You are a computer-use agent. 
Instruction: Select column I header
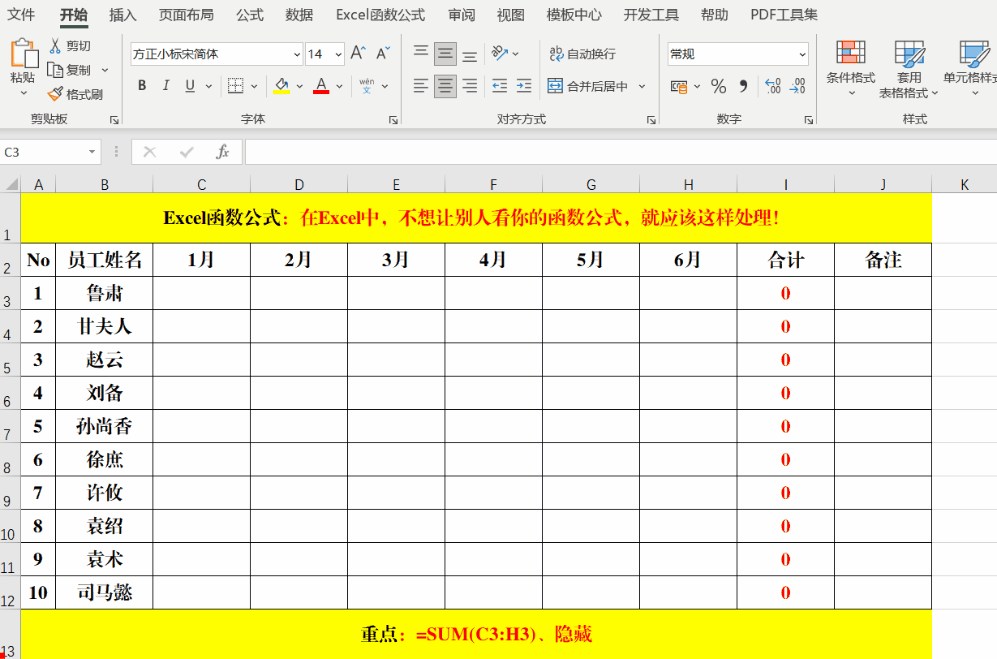[x=786, y=184]
